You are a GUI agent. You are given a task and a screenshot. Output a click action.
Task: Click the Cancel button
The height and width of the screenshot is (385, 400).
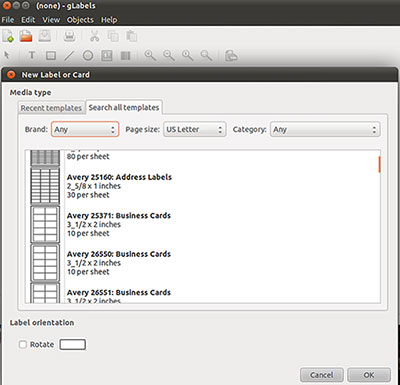point(322,375)
